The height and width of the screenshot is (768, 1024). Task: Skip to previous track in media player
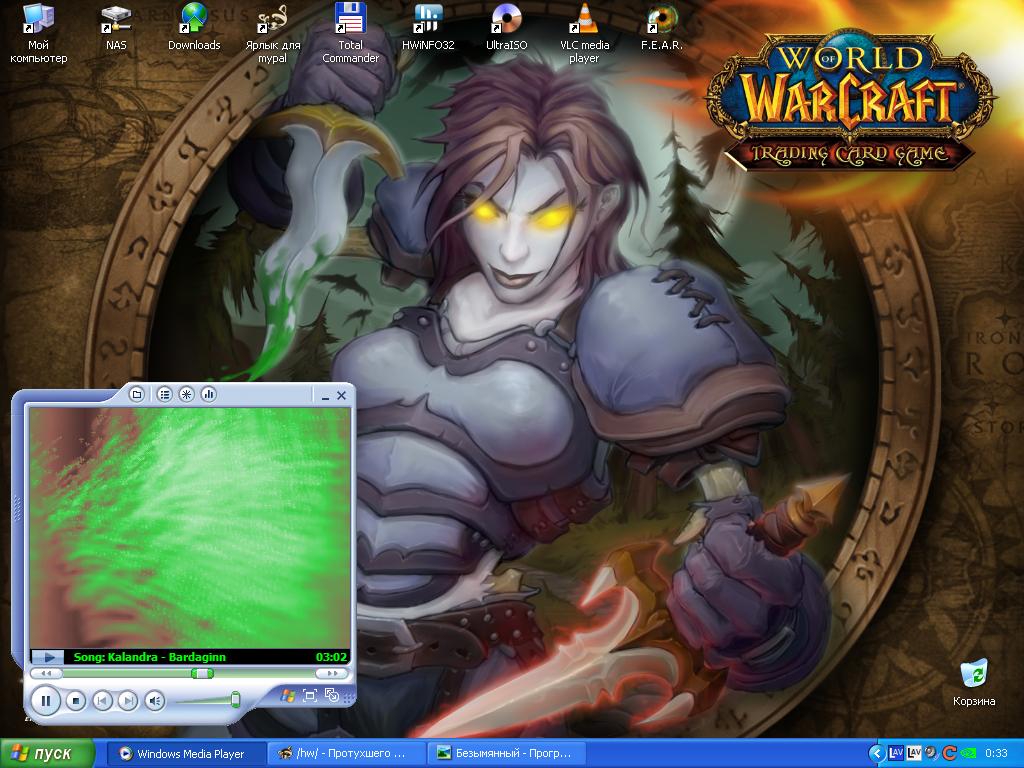pyautogui.click(x=103, y=701)
